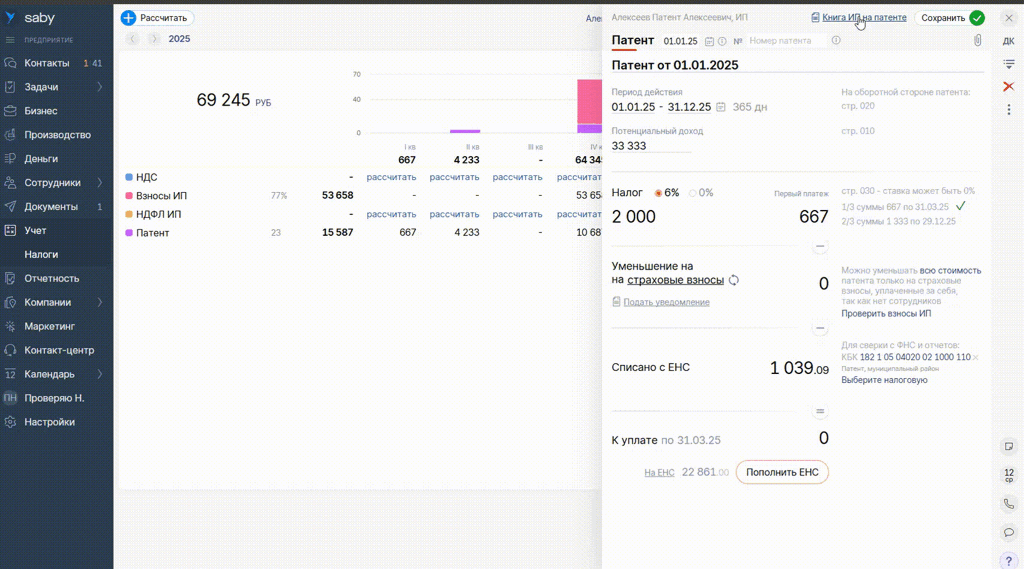Open the Деньги sidebar section
1024x569 pixels.
(41, 159)
